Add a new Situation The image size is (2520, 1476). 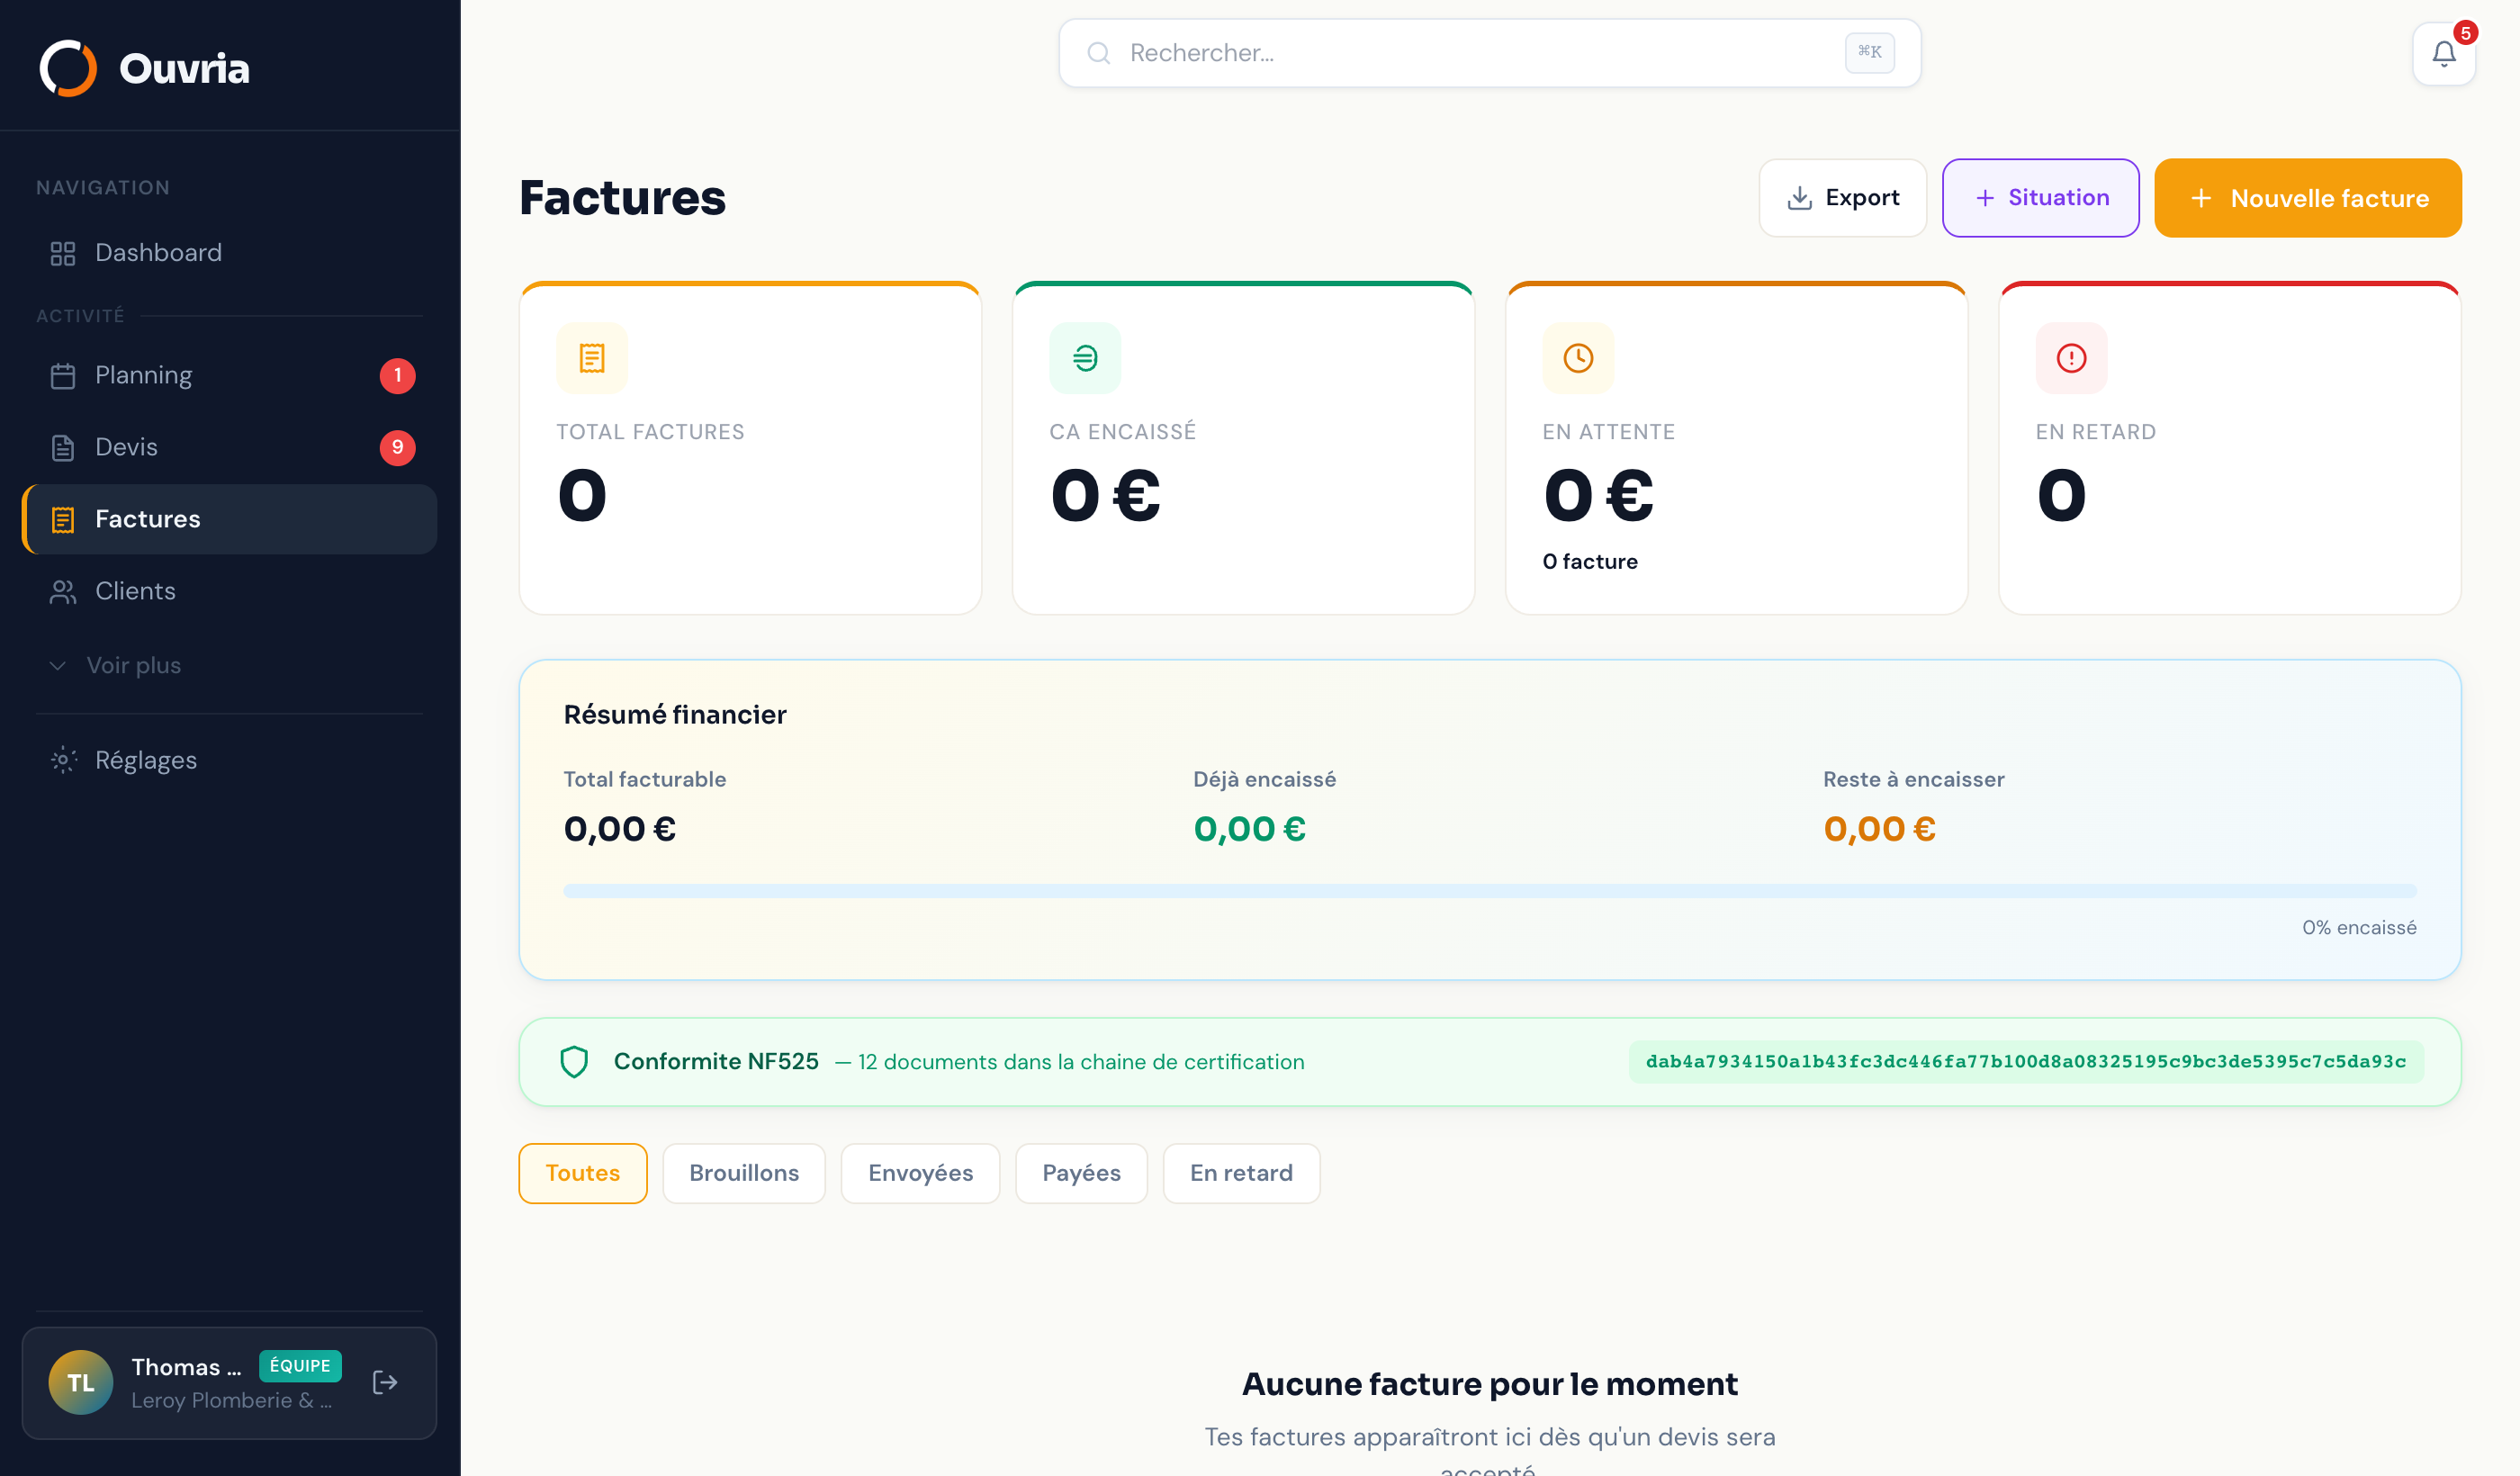coord(2041,198)
